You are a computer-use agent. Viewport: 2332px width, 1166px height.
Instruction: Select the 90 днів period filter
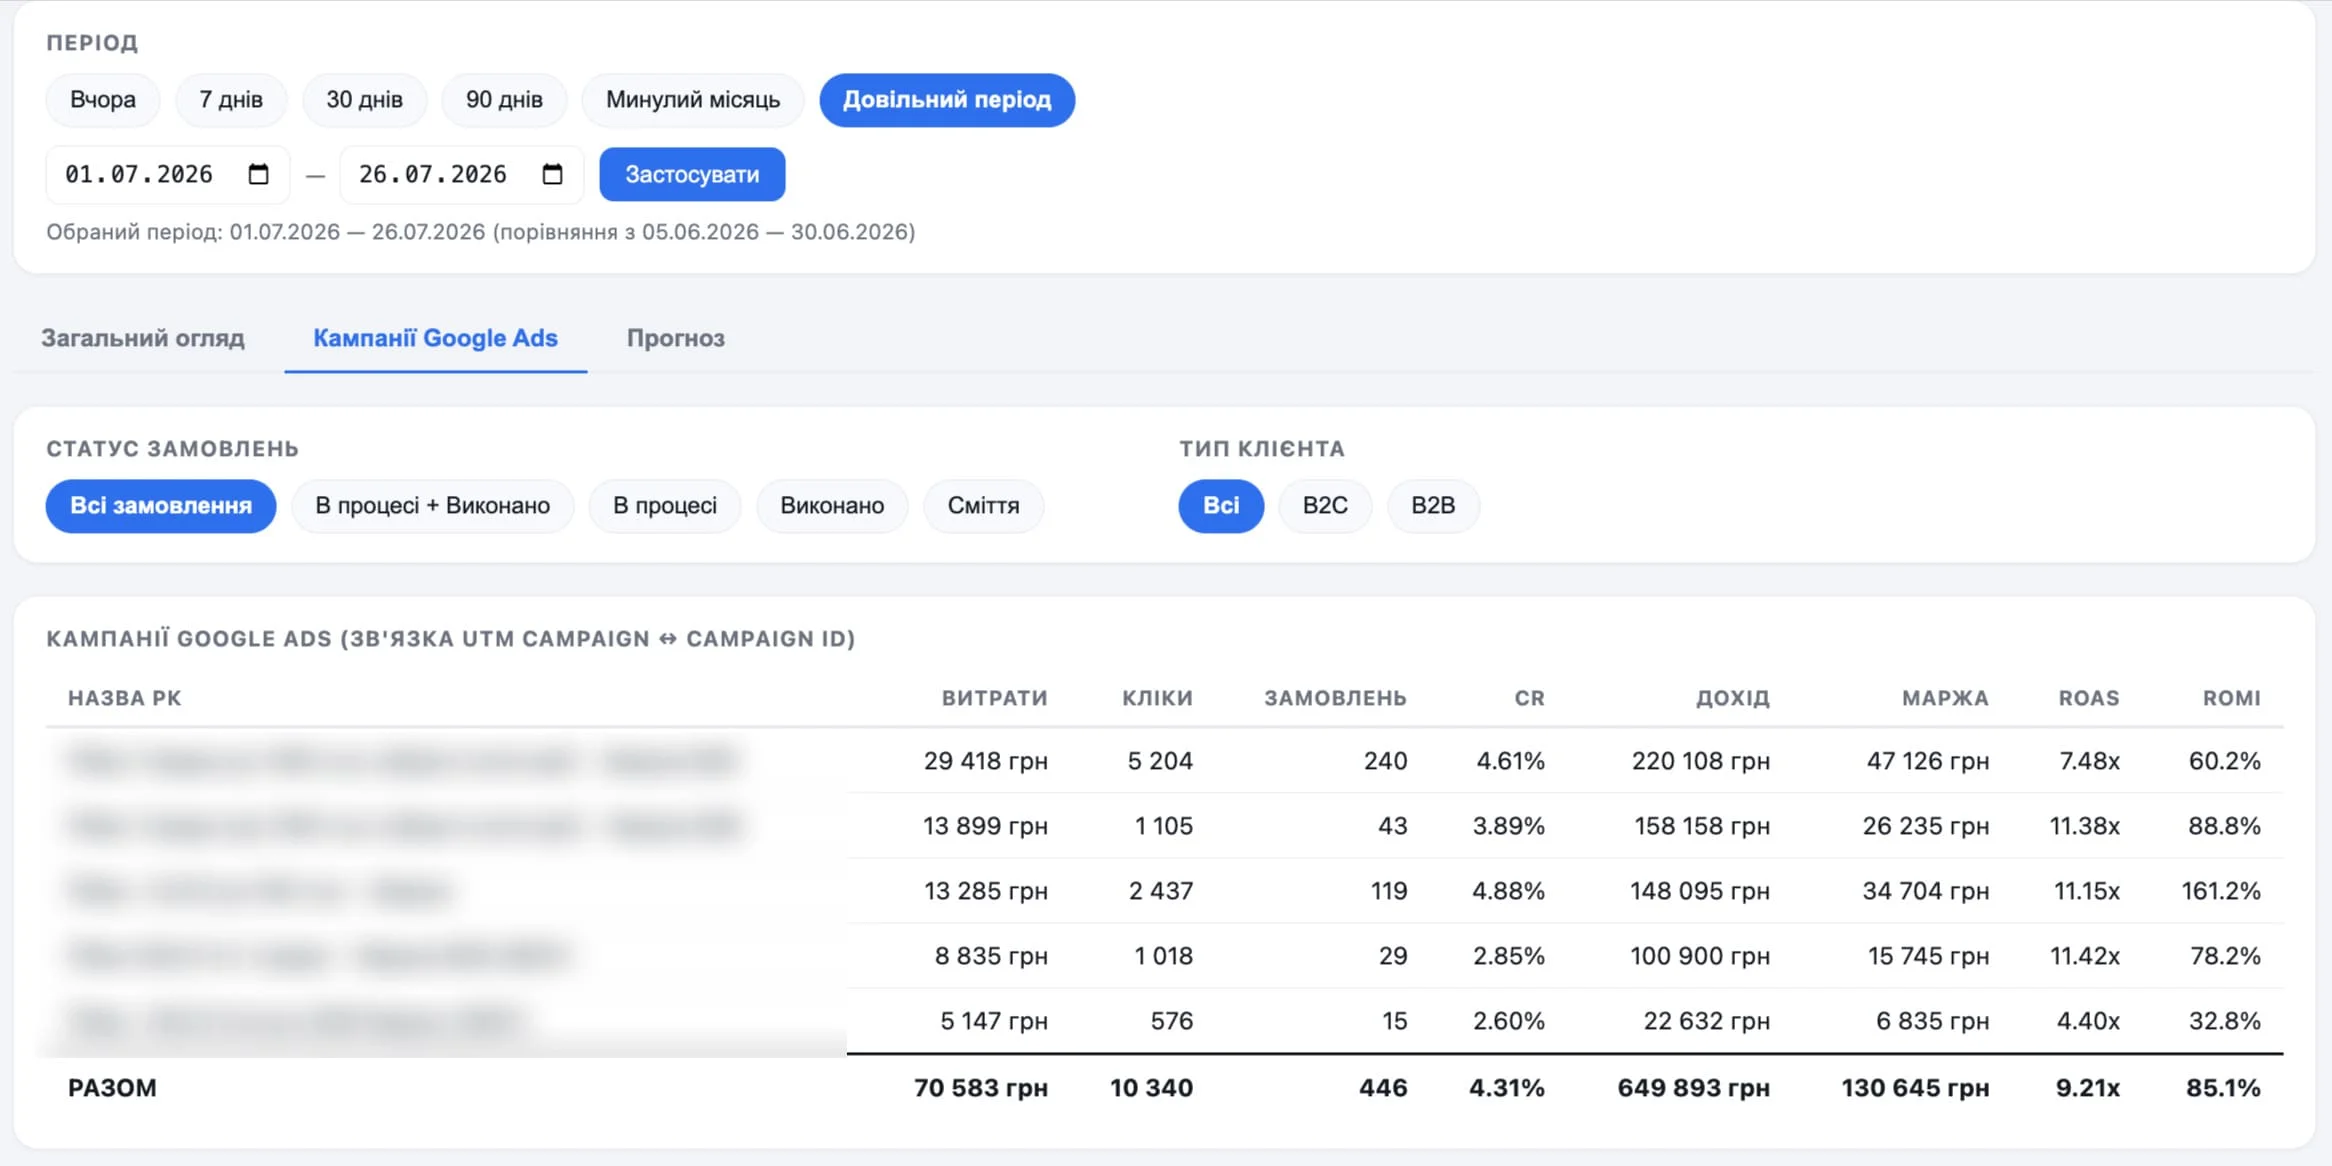(x=504, y=100)
